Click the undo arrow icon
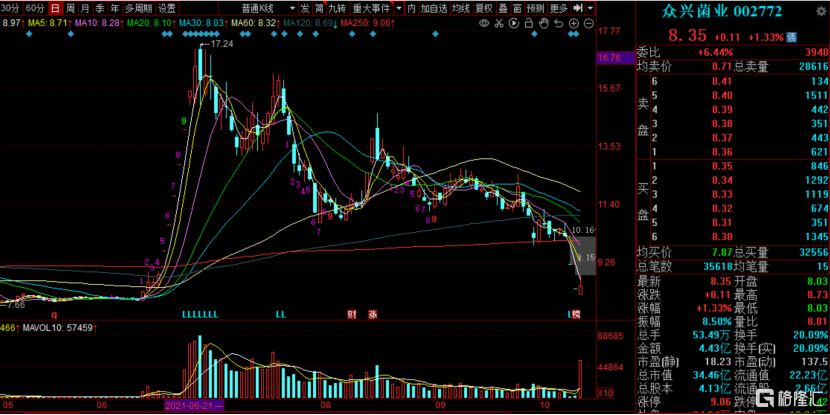 [558, 23]
